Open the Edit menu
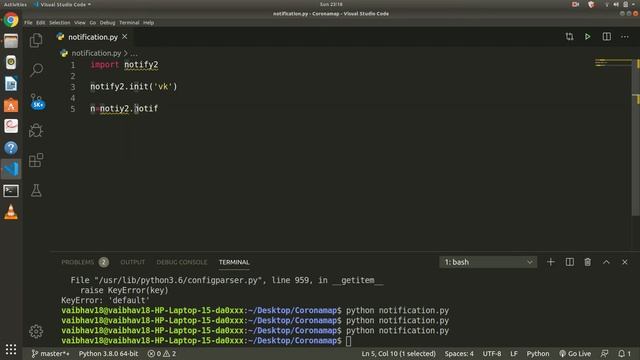Viewport: 640px width, 360px height. pos(40,22)
